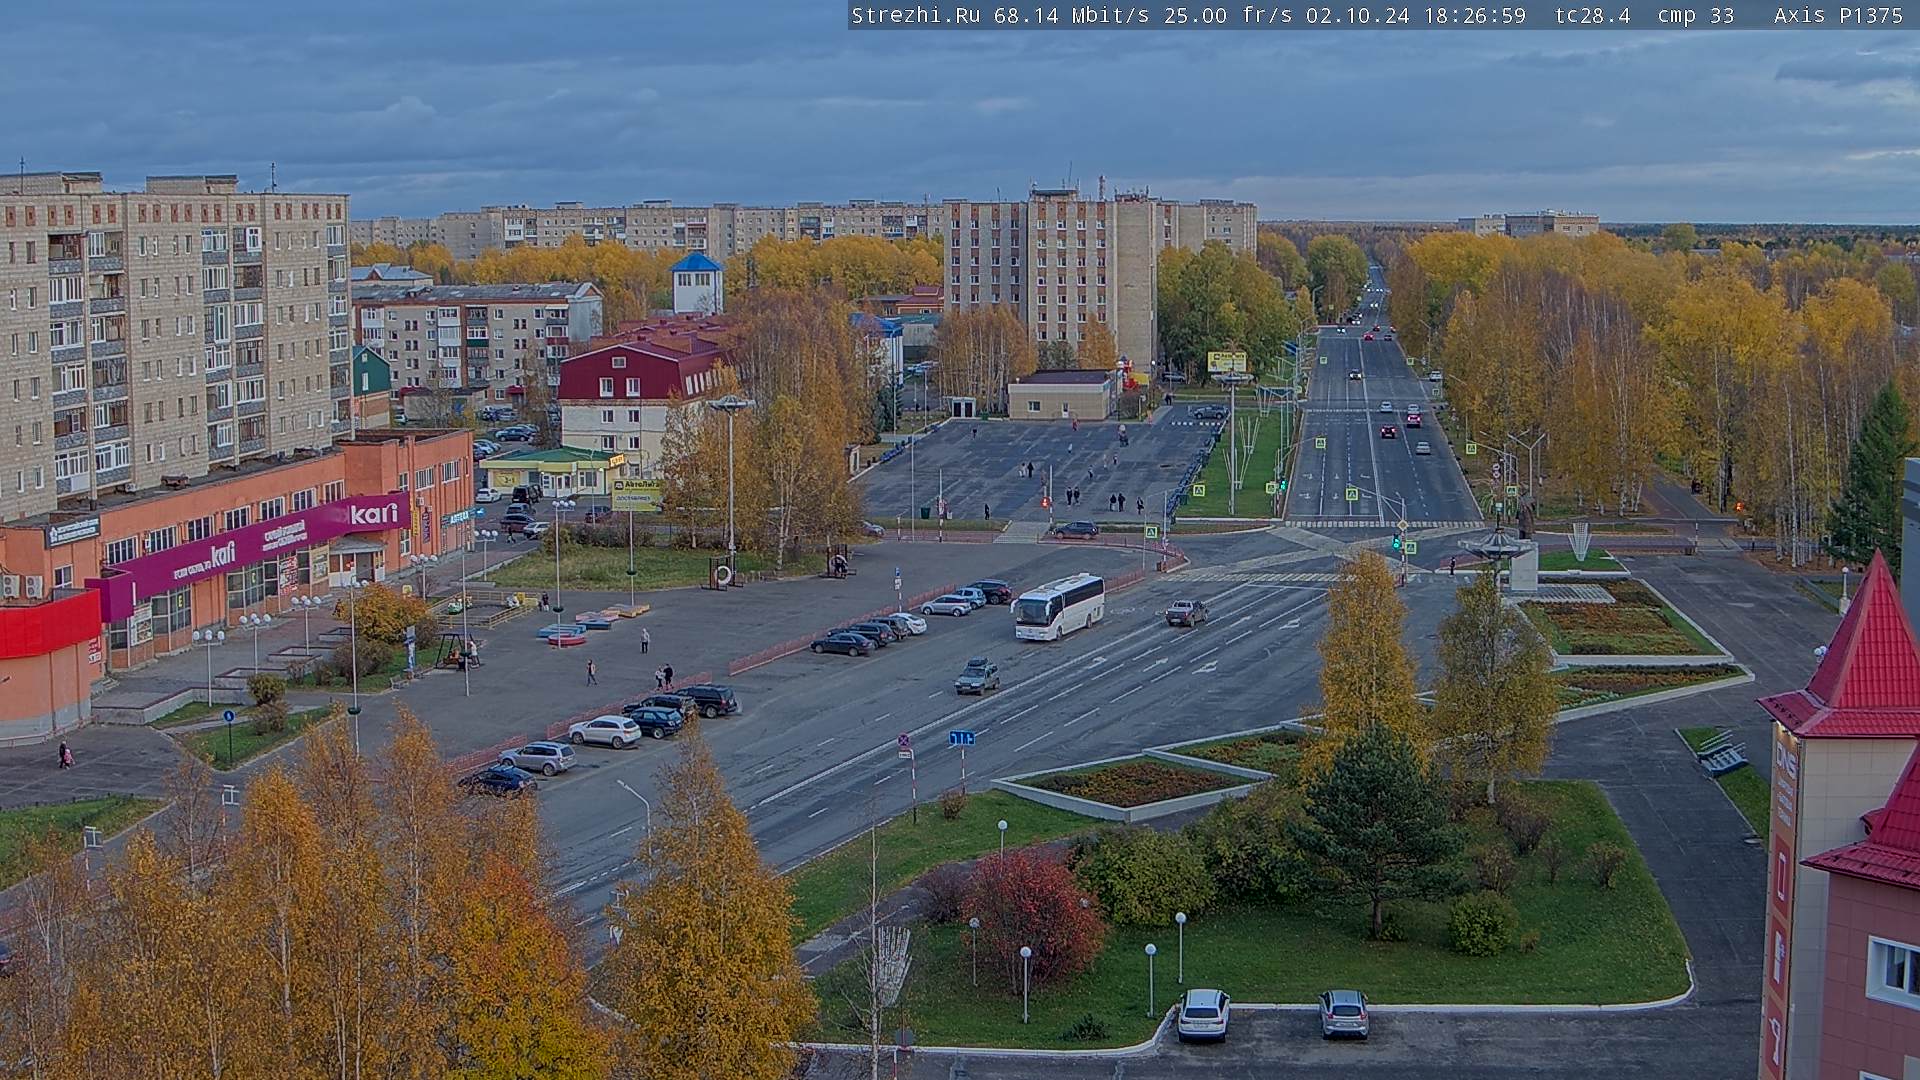Click the 25.00 fr/s frame rate
The width and height of the screenshot is (1920, 1080).
(1229, 15)
